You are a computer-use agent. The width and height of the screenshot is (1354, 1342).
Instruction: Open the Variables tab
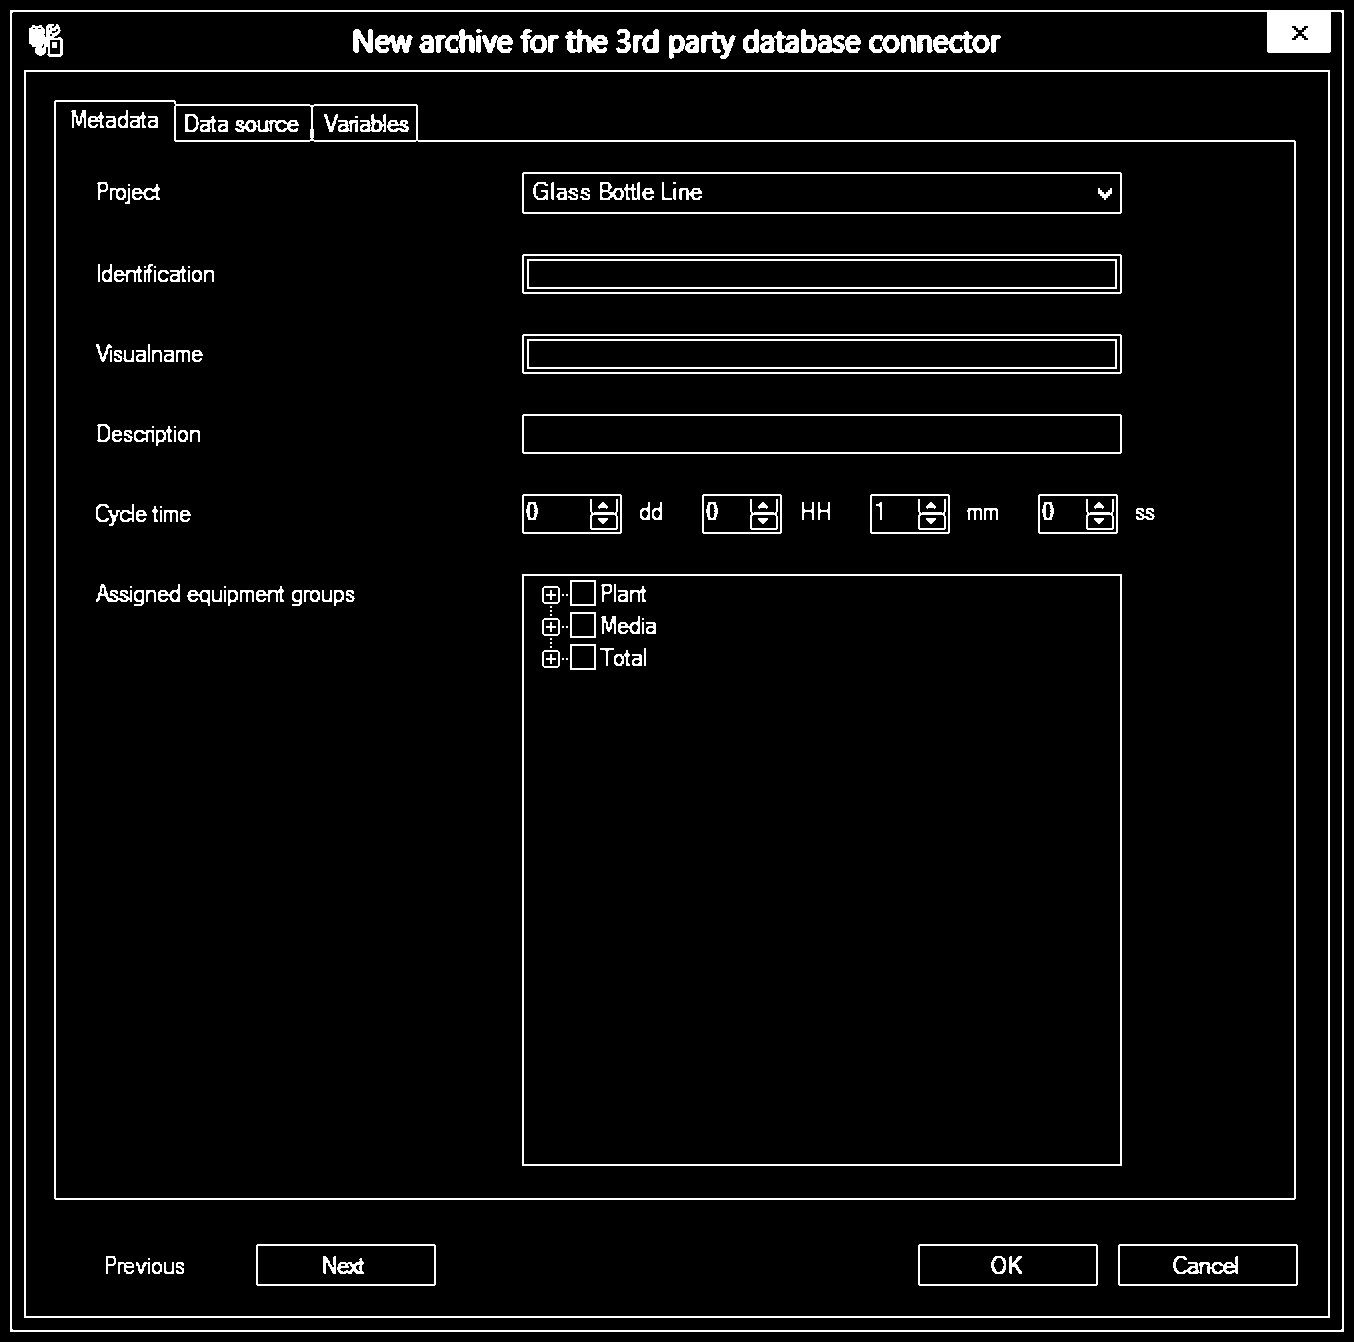point(365,124)
